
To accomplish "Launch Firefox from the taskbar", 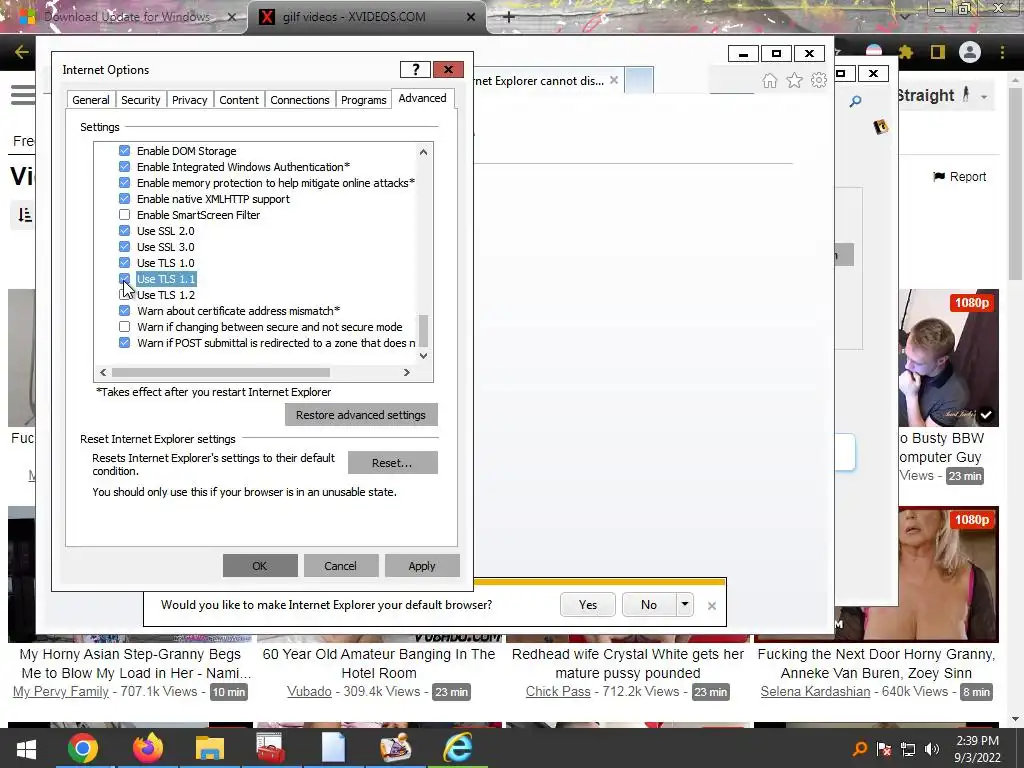I will point(148,748).
